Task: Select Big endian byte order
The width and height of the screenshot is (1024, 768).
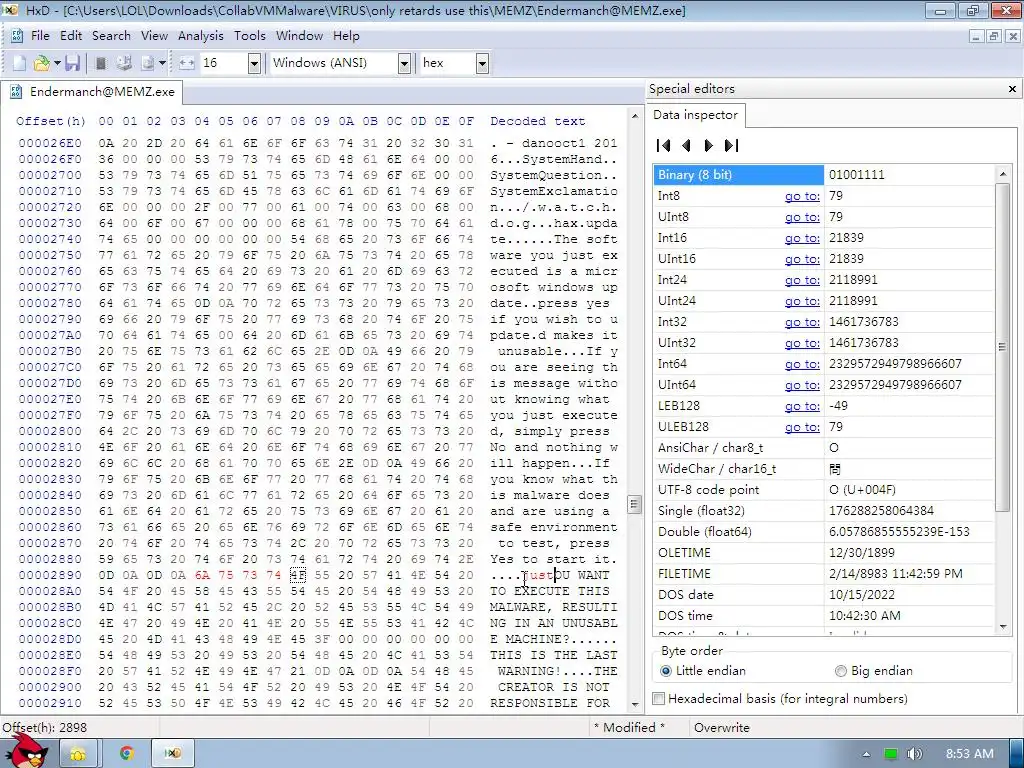Action: click(874, 671)
